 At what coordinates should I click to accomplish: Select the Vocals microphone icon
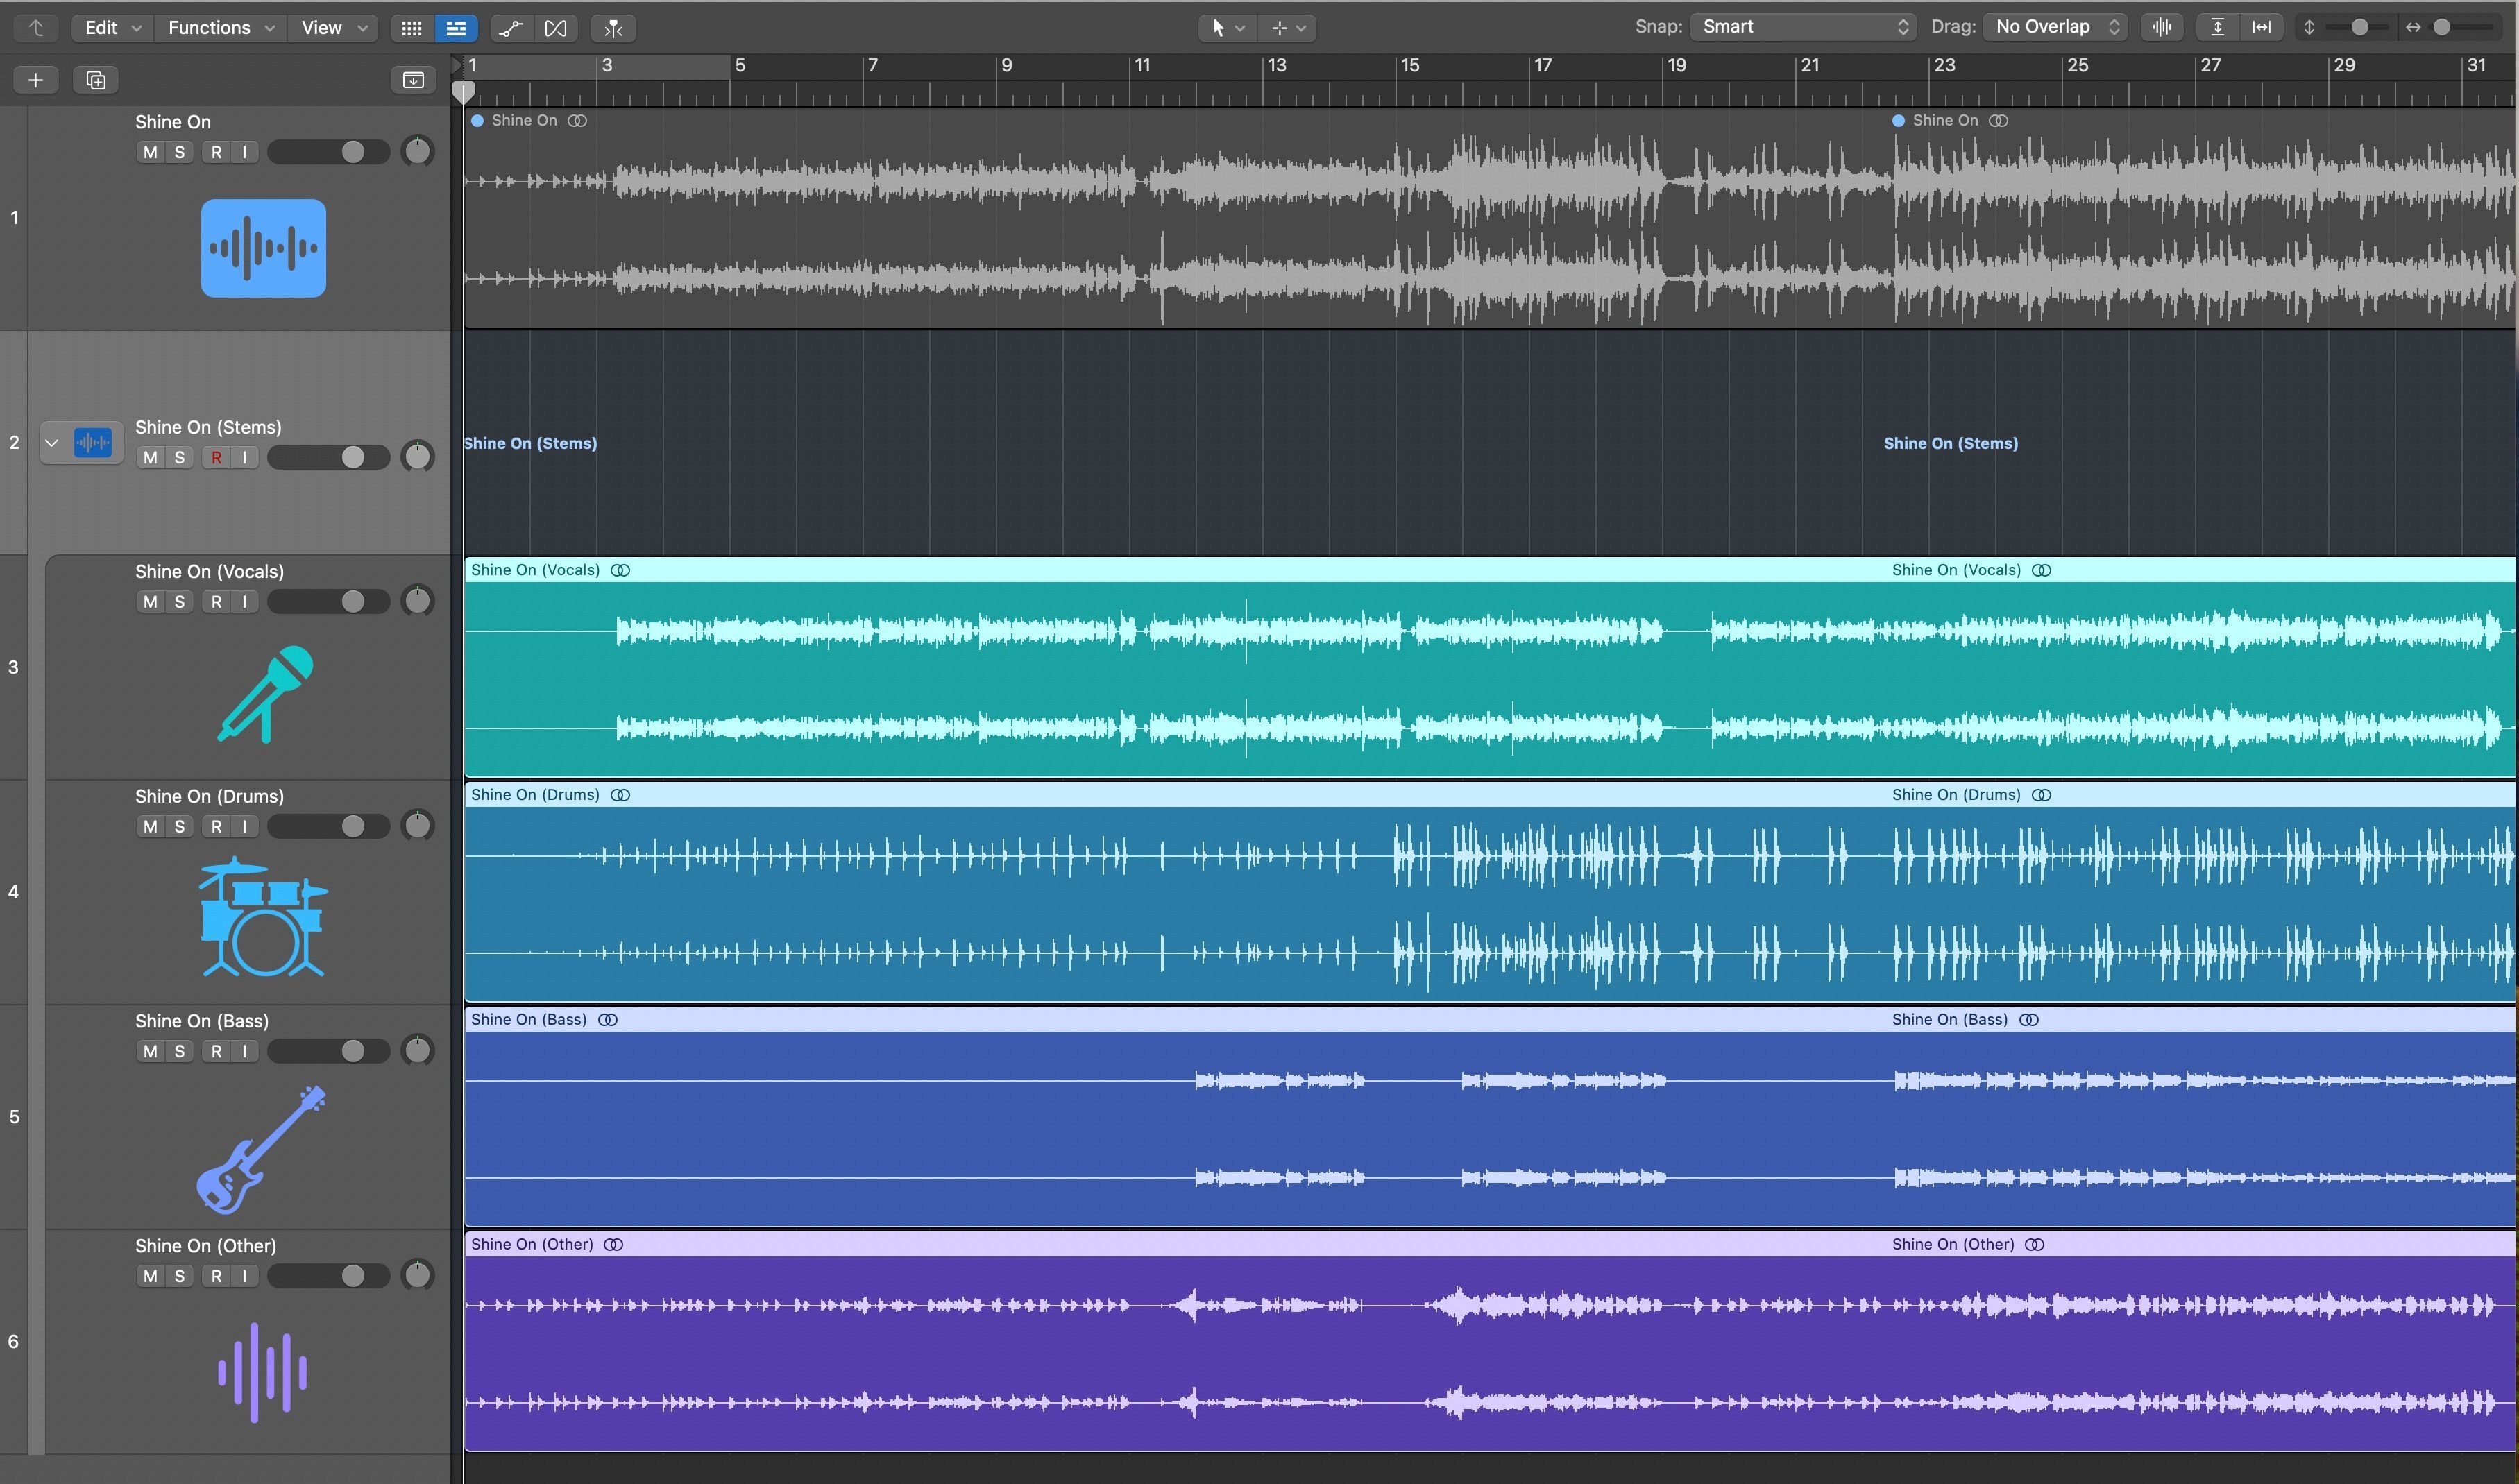pyautogui.click(x=265, y=694)
